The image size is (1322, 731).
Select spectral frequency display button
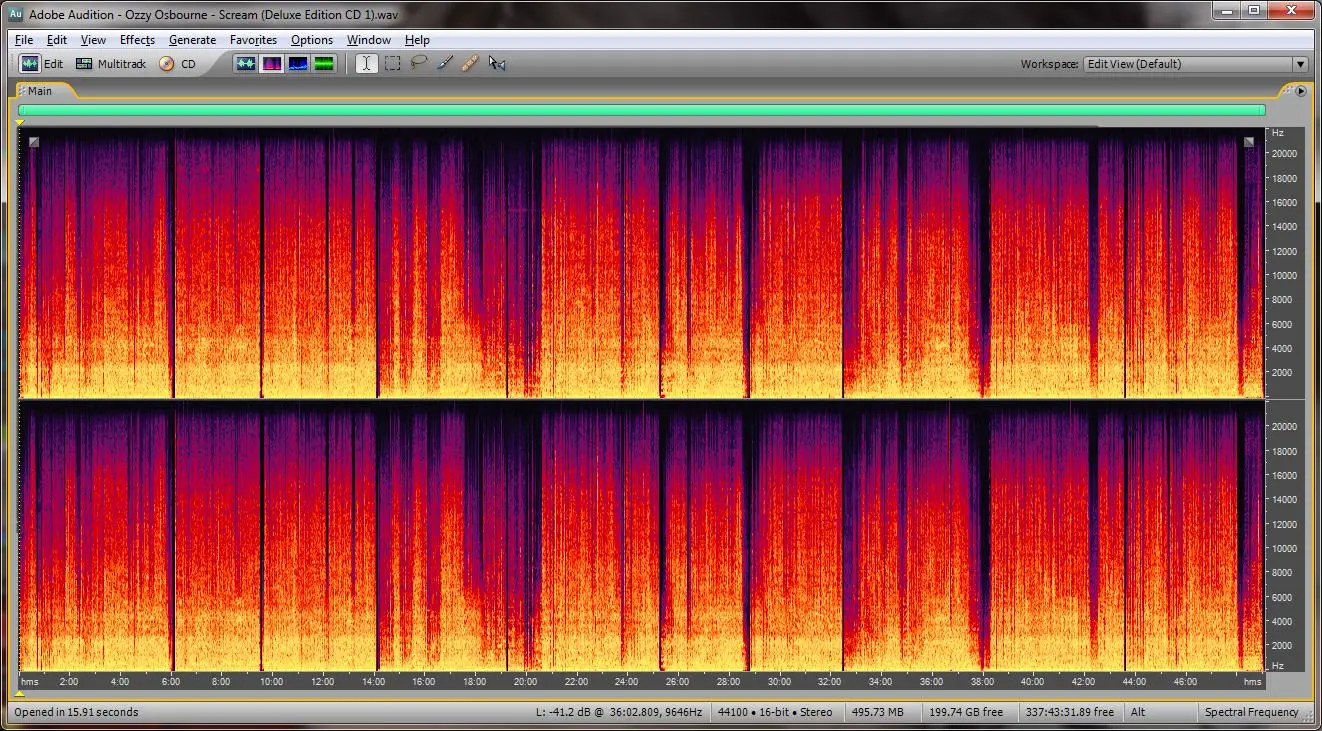272,64
